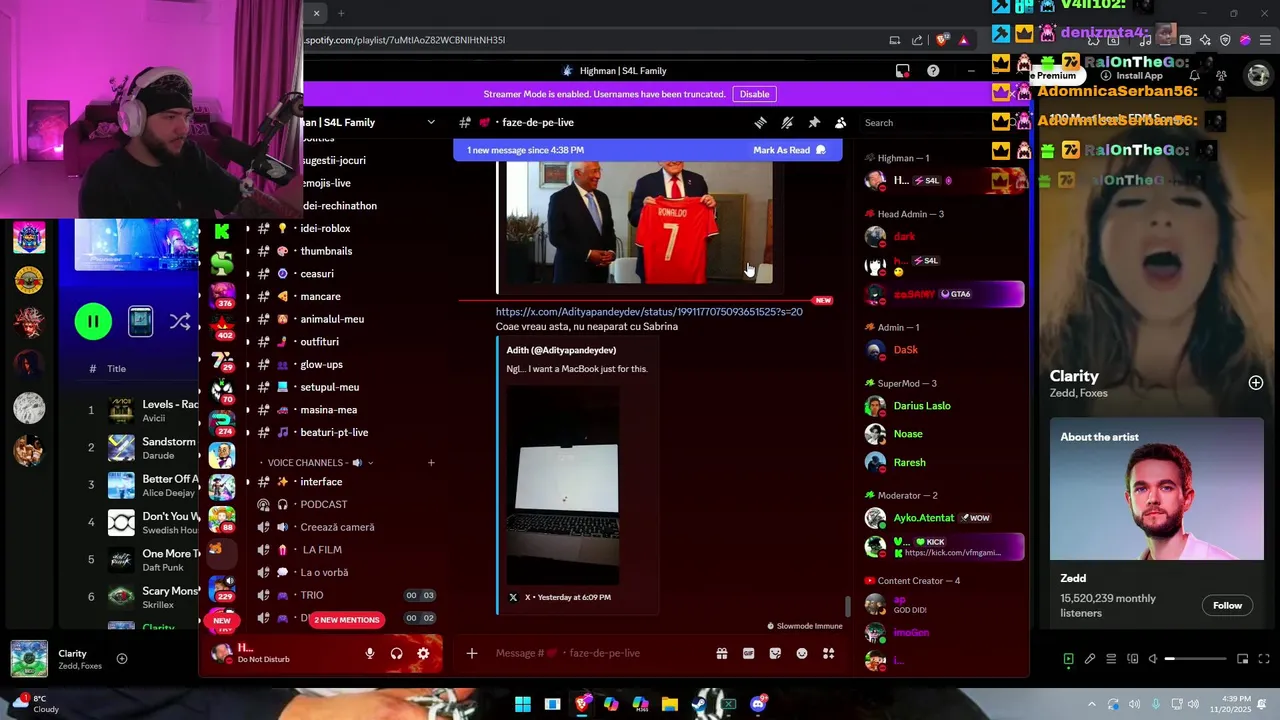Open the Spotify queue icon
Screen dimensions: 1280x720
pos(1111,659)
